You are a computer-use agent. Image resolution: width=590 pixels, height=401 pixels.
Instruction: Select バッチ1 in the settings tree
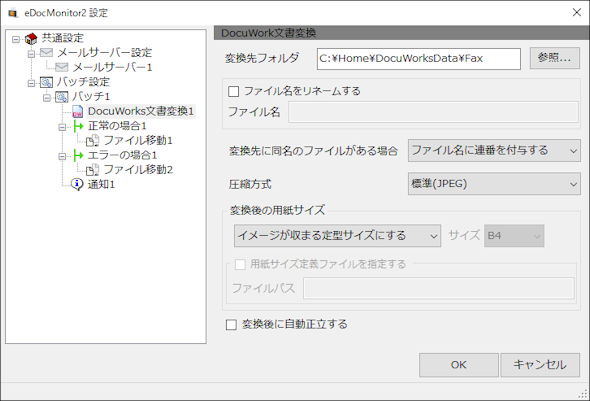pos(91,97)
